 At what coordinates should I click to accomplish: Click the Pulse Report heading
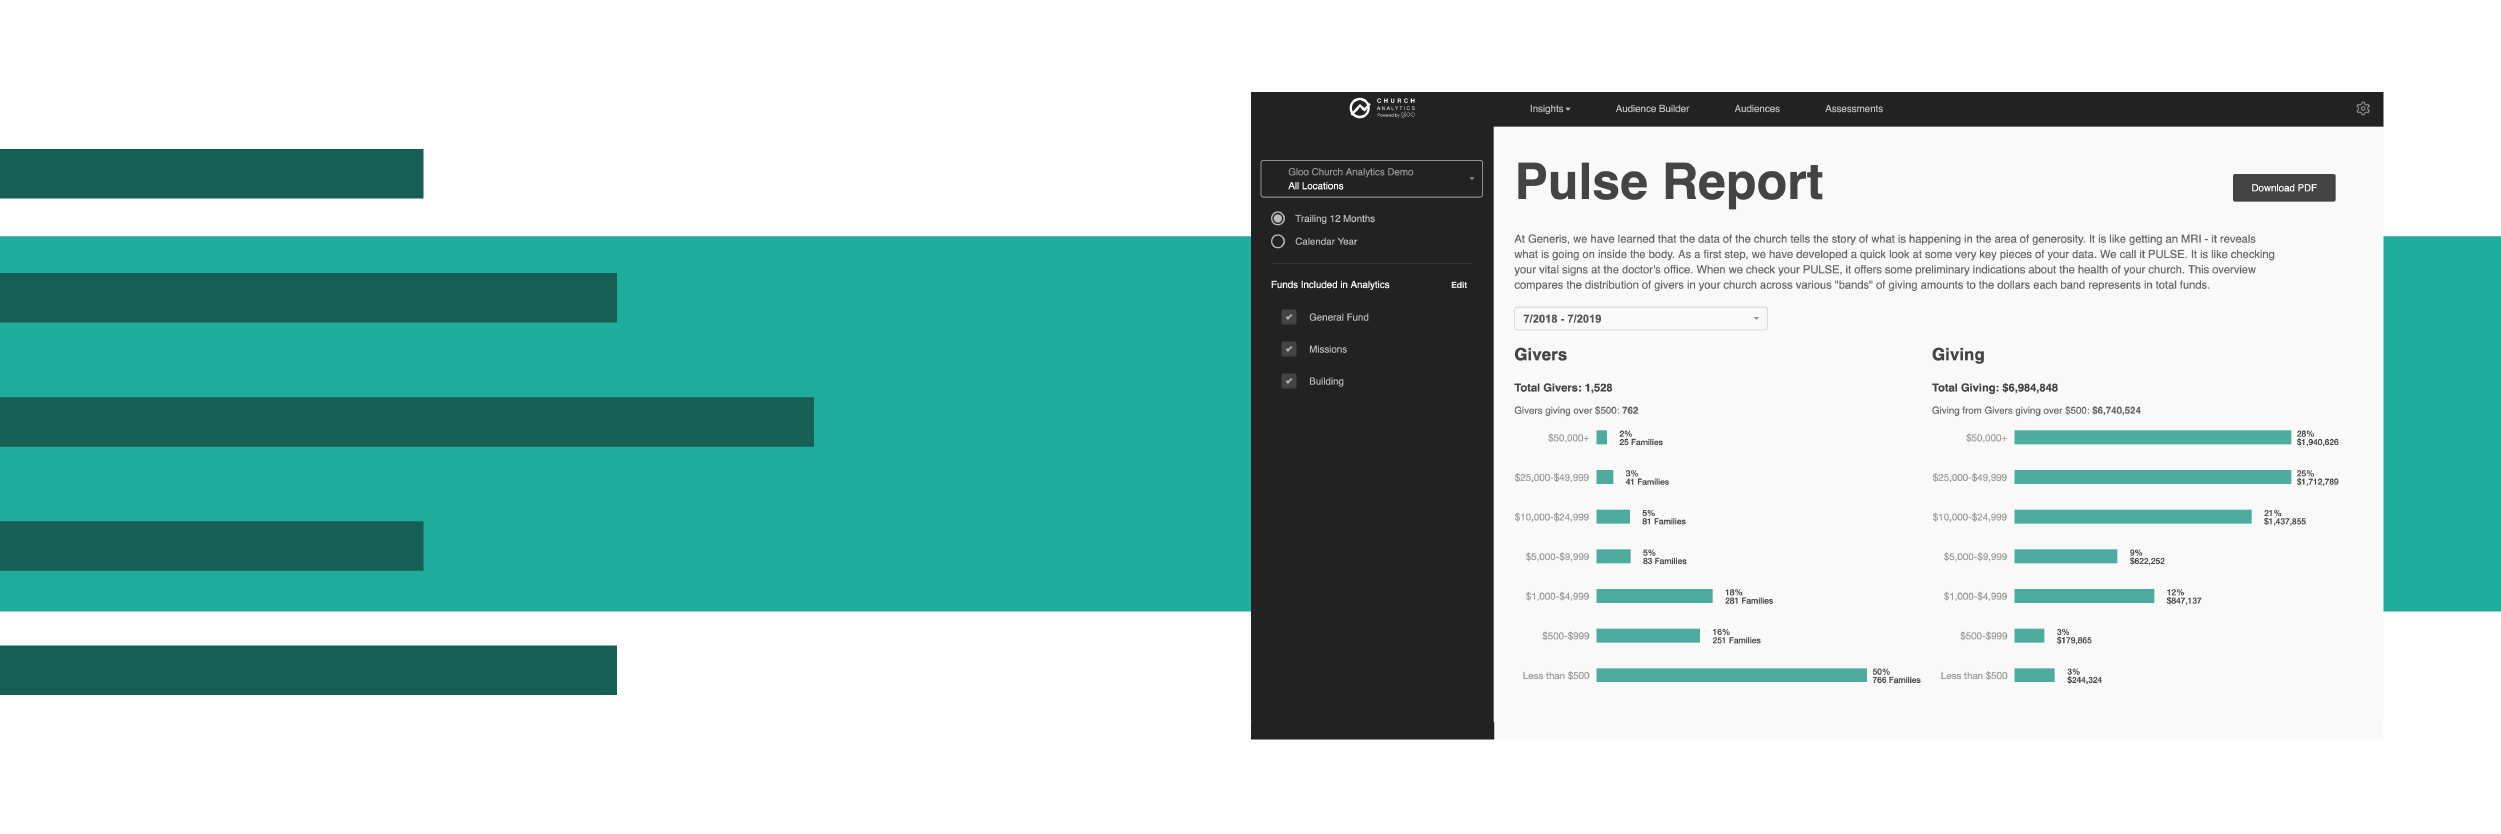[1669, 183]
